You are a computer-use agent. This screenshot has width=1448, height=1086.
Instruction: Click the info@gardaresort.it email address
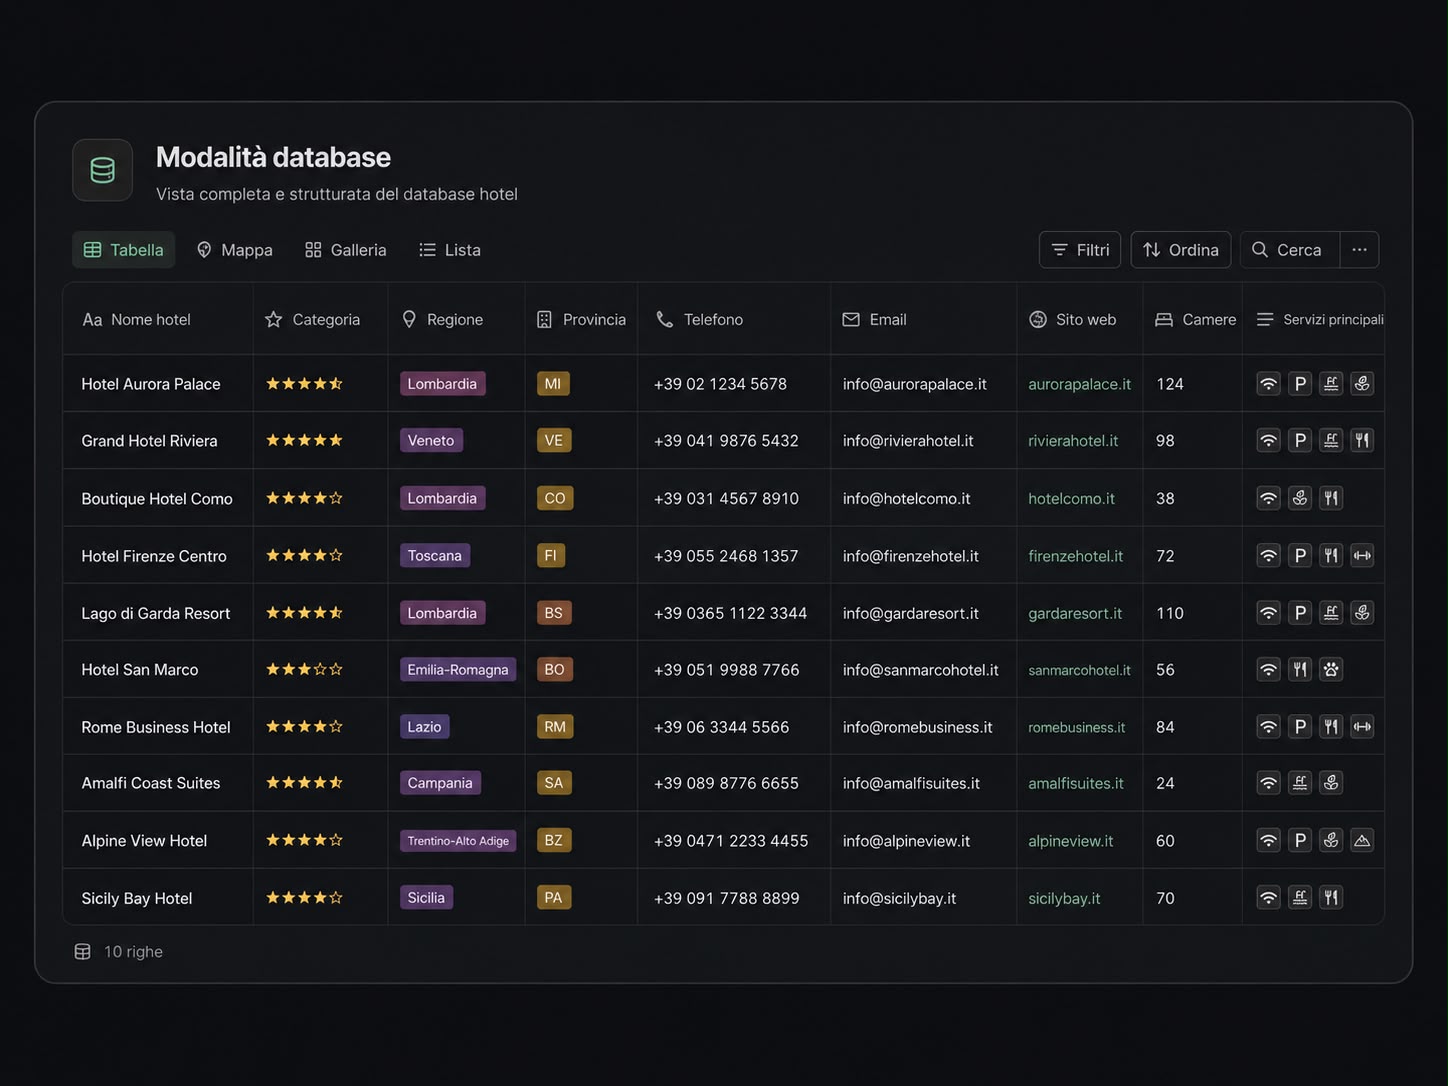coord(910,613)
